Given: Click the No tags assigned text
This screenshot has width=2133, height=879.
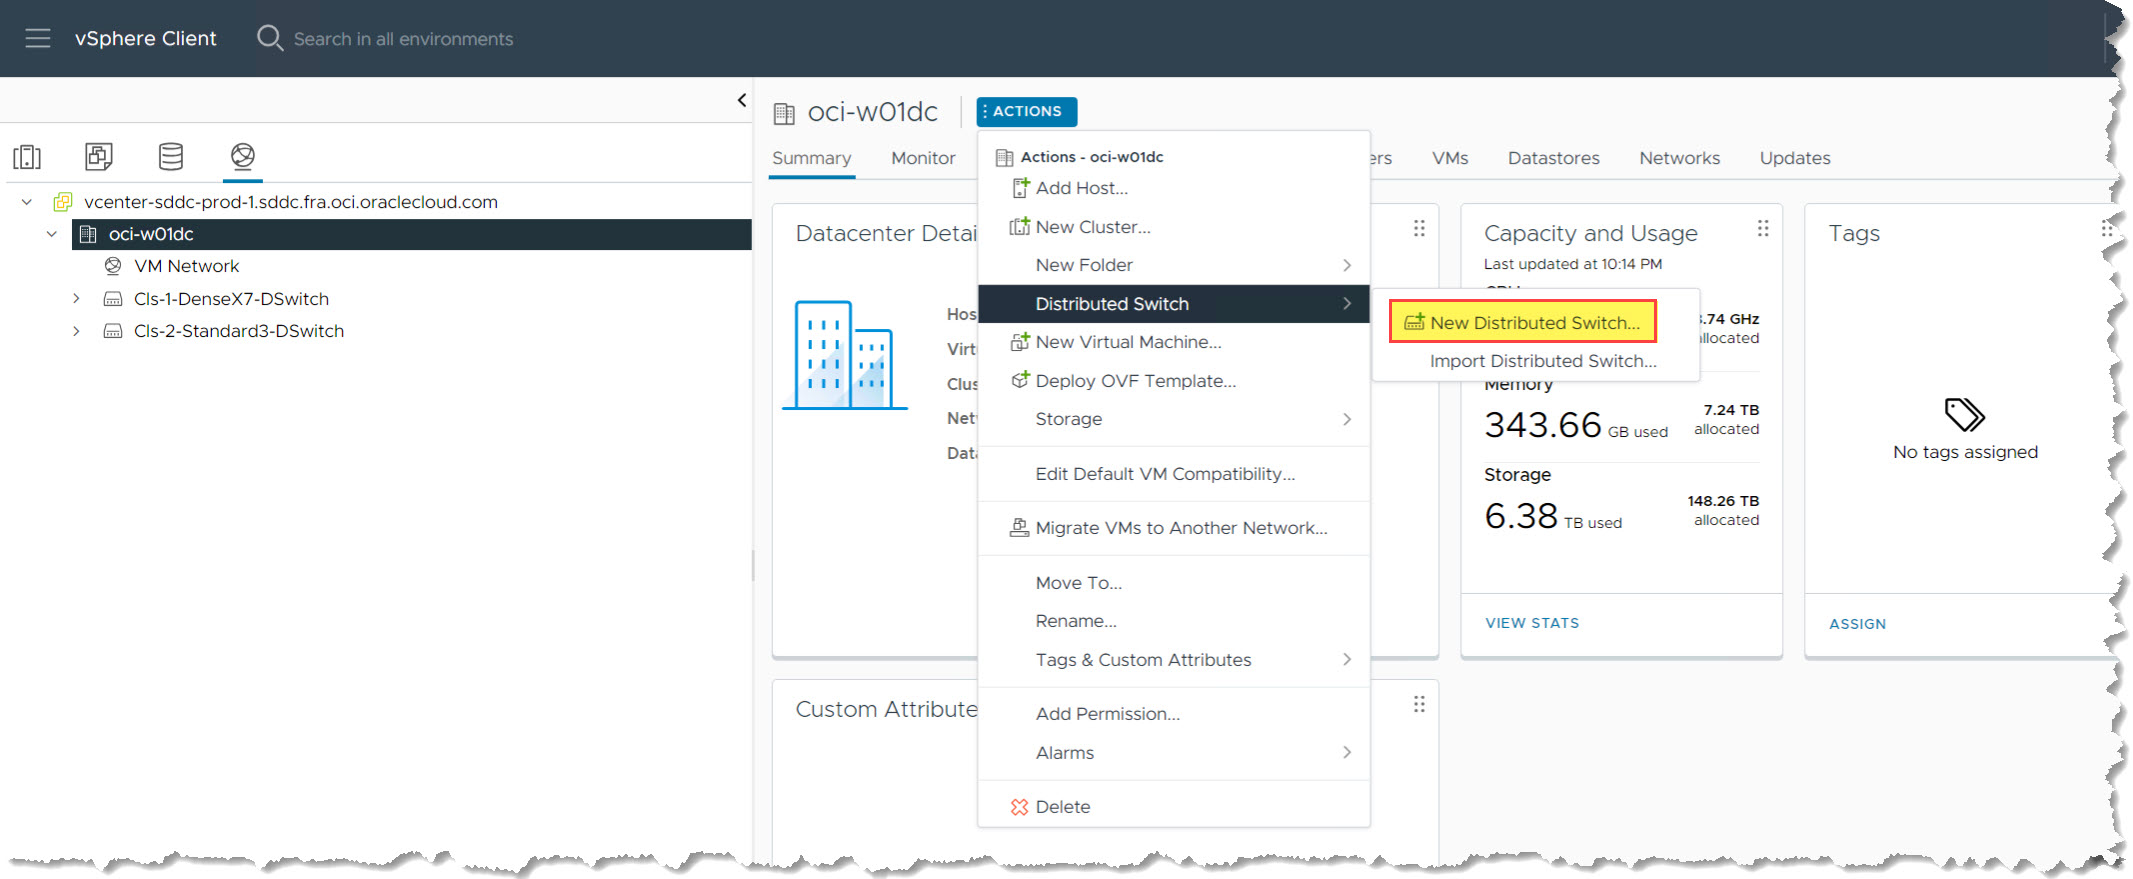Looking at the screenshot, I should pos(1965,452).
